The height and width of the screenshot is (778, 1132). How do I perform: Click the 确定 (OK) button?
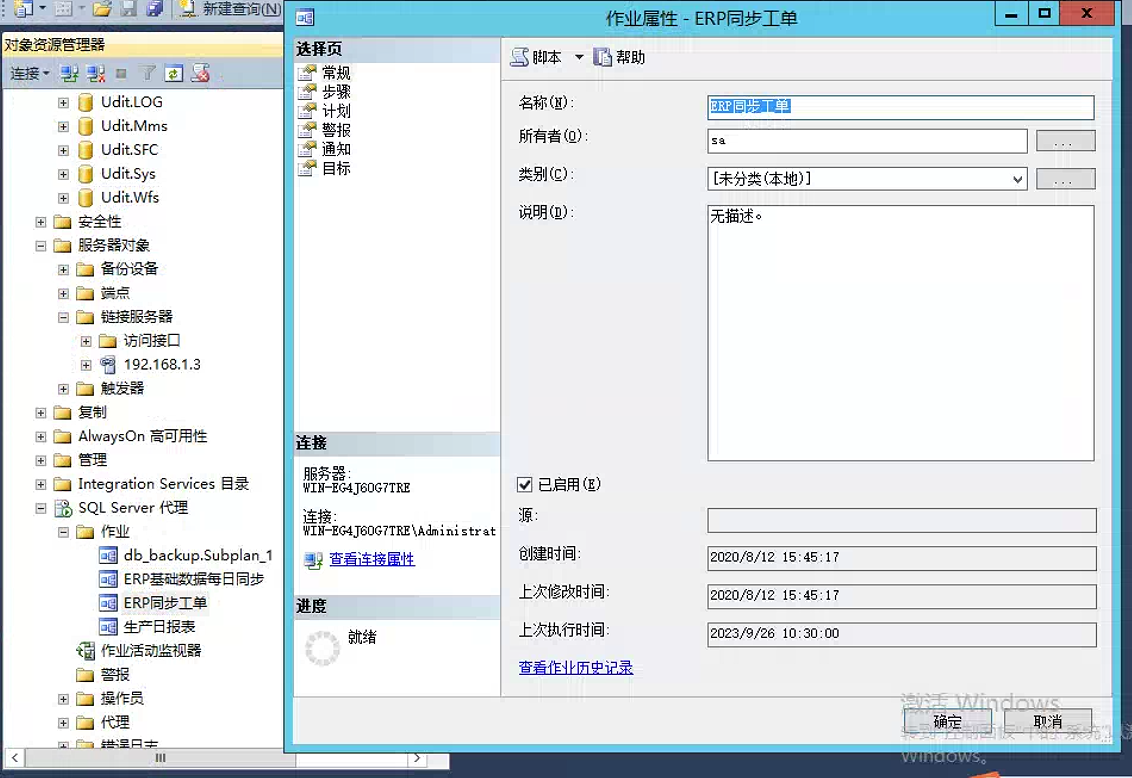click(x=947, y=721)
